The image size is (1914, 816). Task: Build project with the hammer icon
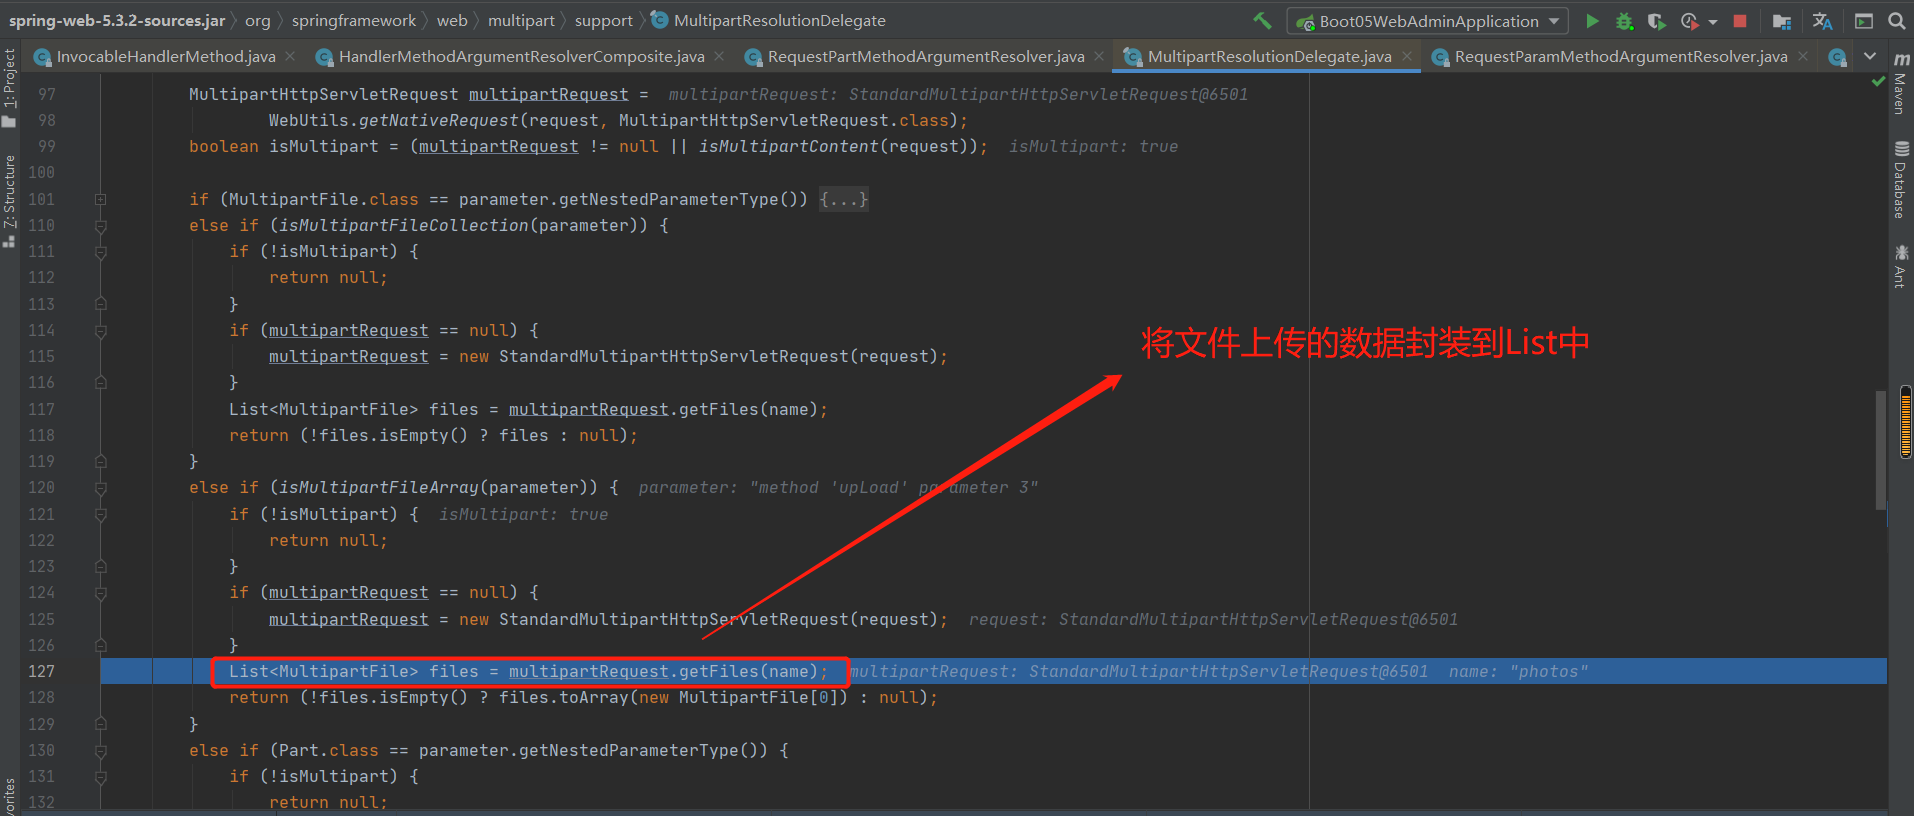coord(1262,20)
